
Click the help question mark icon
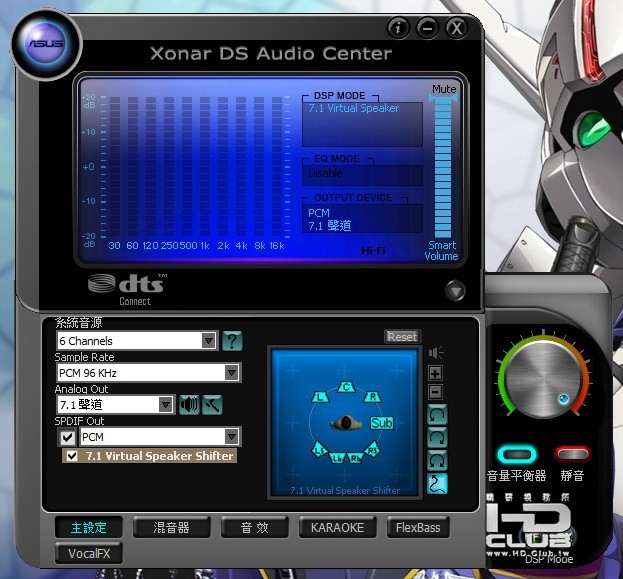(x=232, y=341)
